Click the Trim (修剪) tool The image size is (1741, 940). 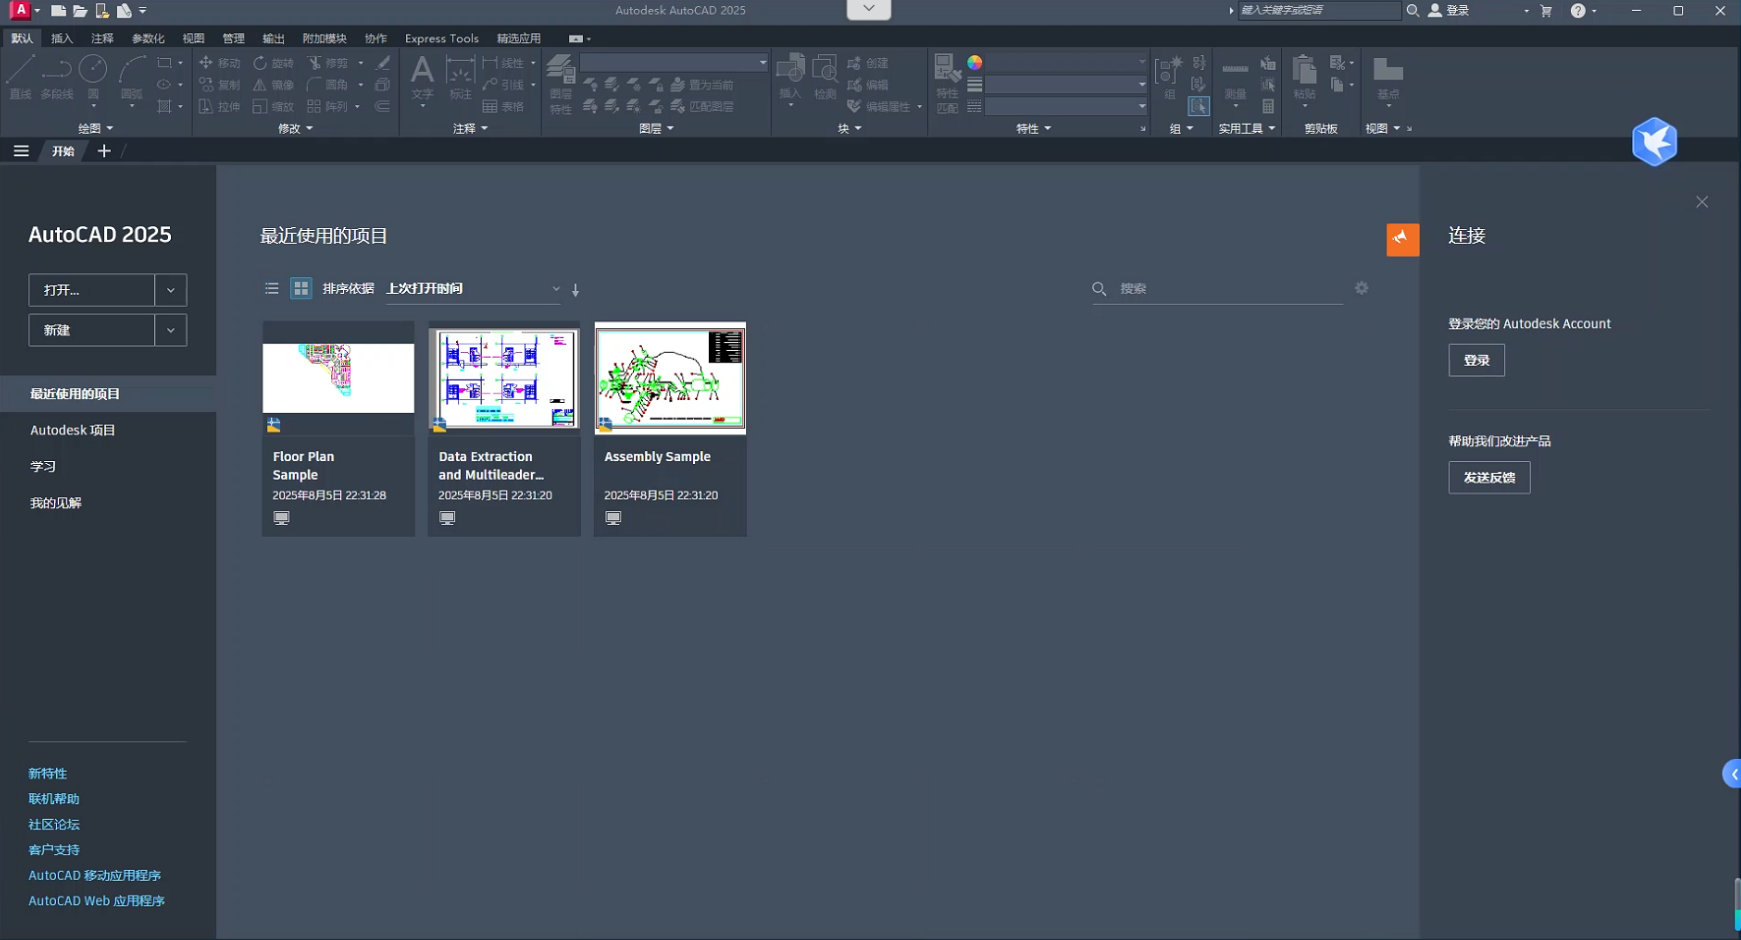click(x=328, y=63)
